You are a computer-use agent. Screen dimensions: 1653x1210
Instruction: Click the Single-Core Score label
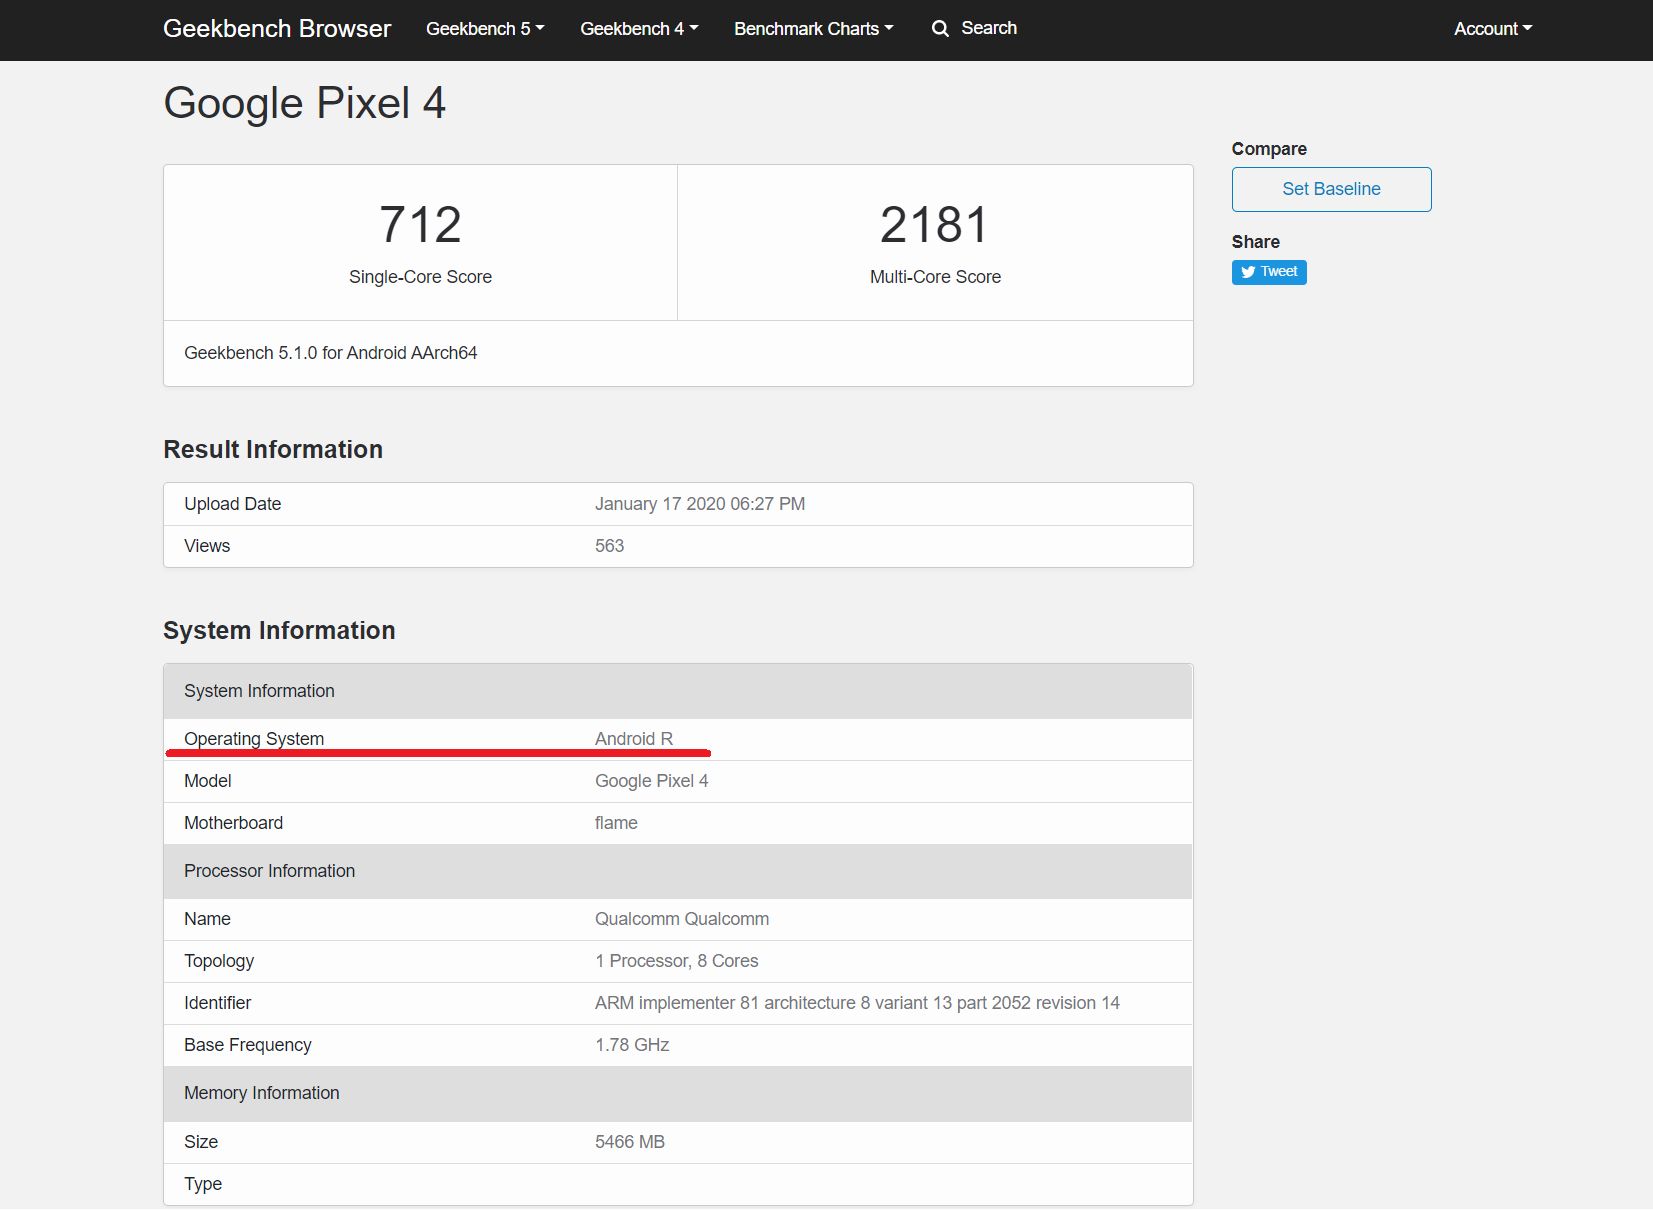(420, 277)
